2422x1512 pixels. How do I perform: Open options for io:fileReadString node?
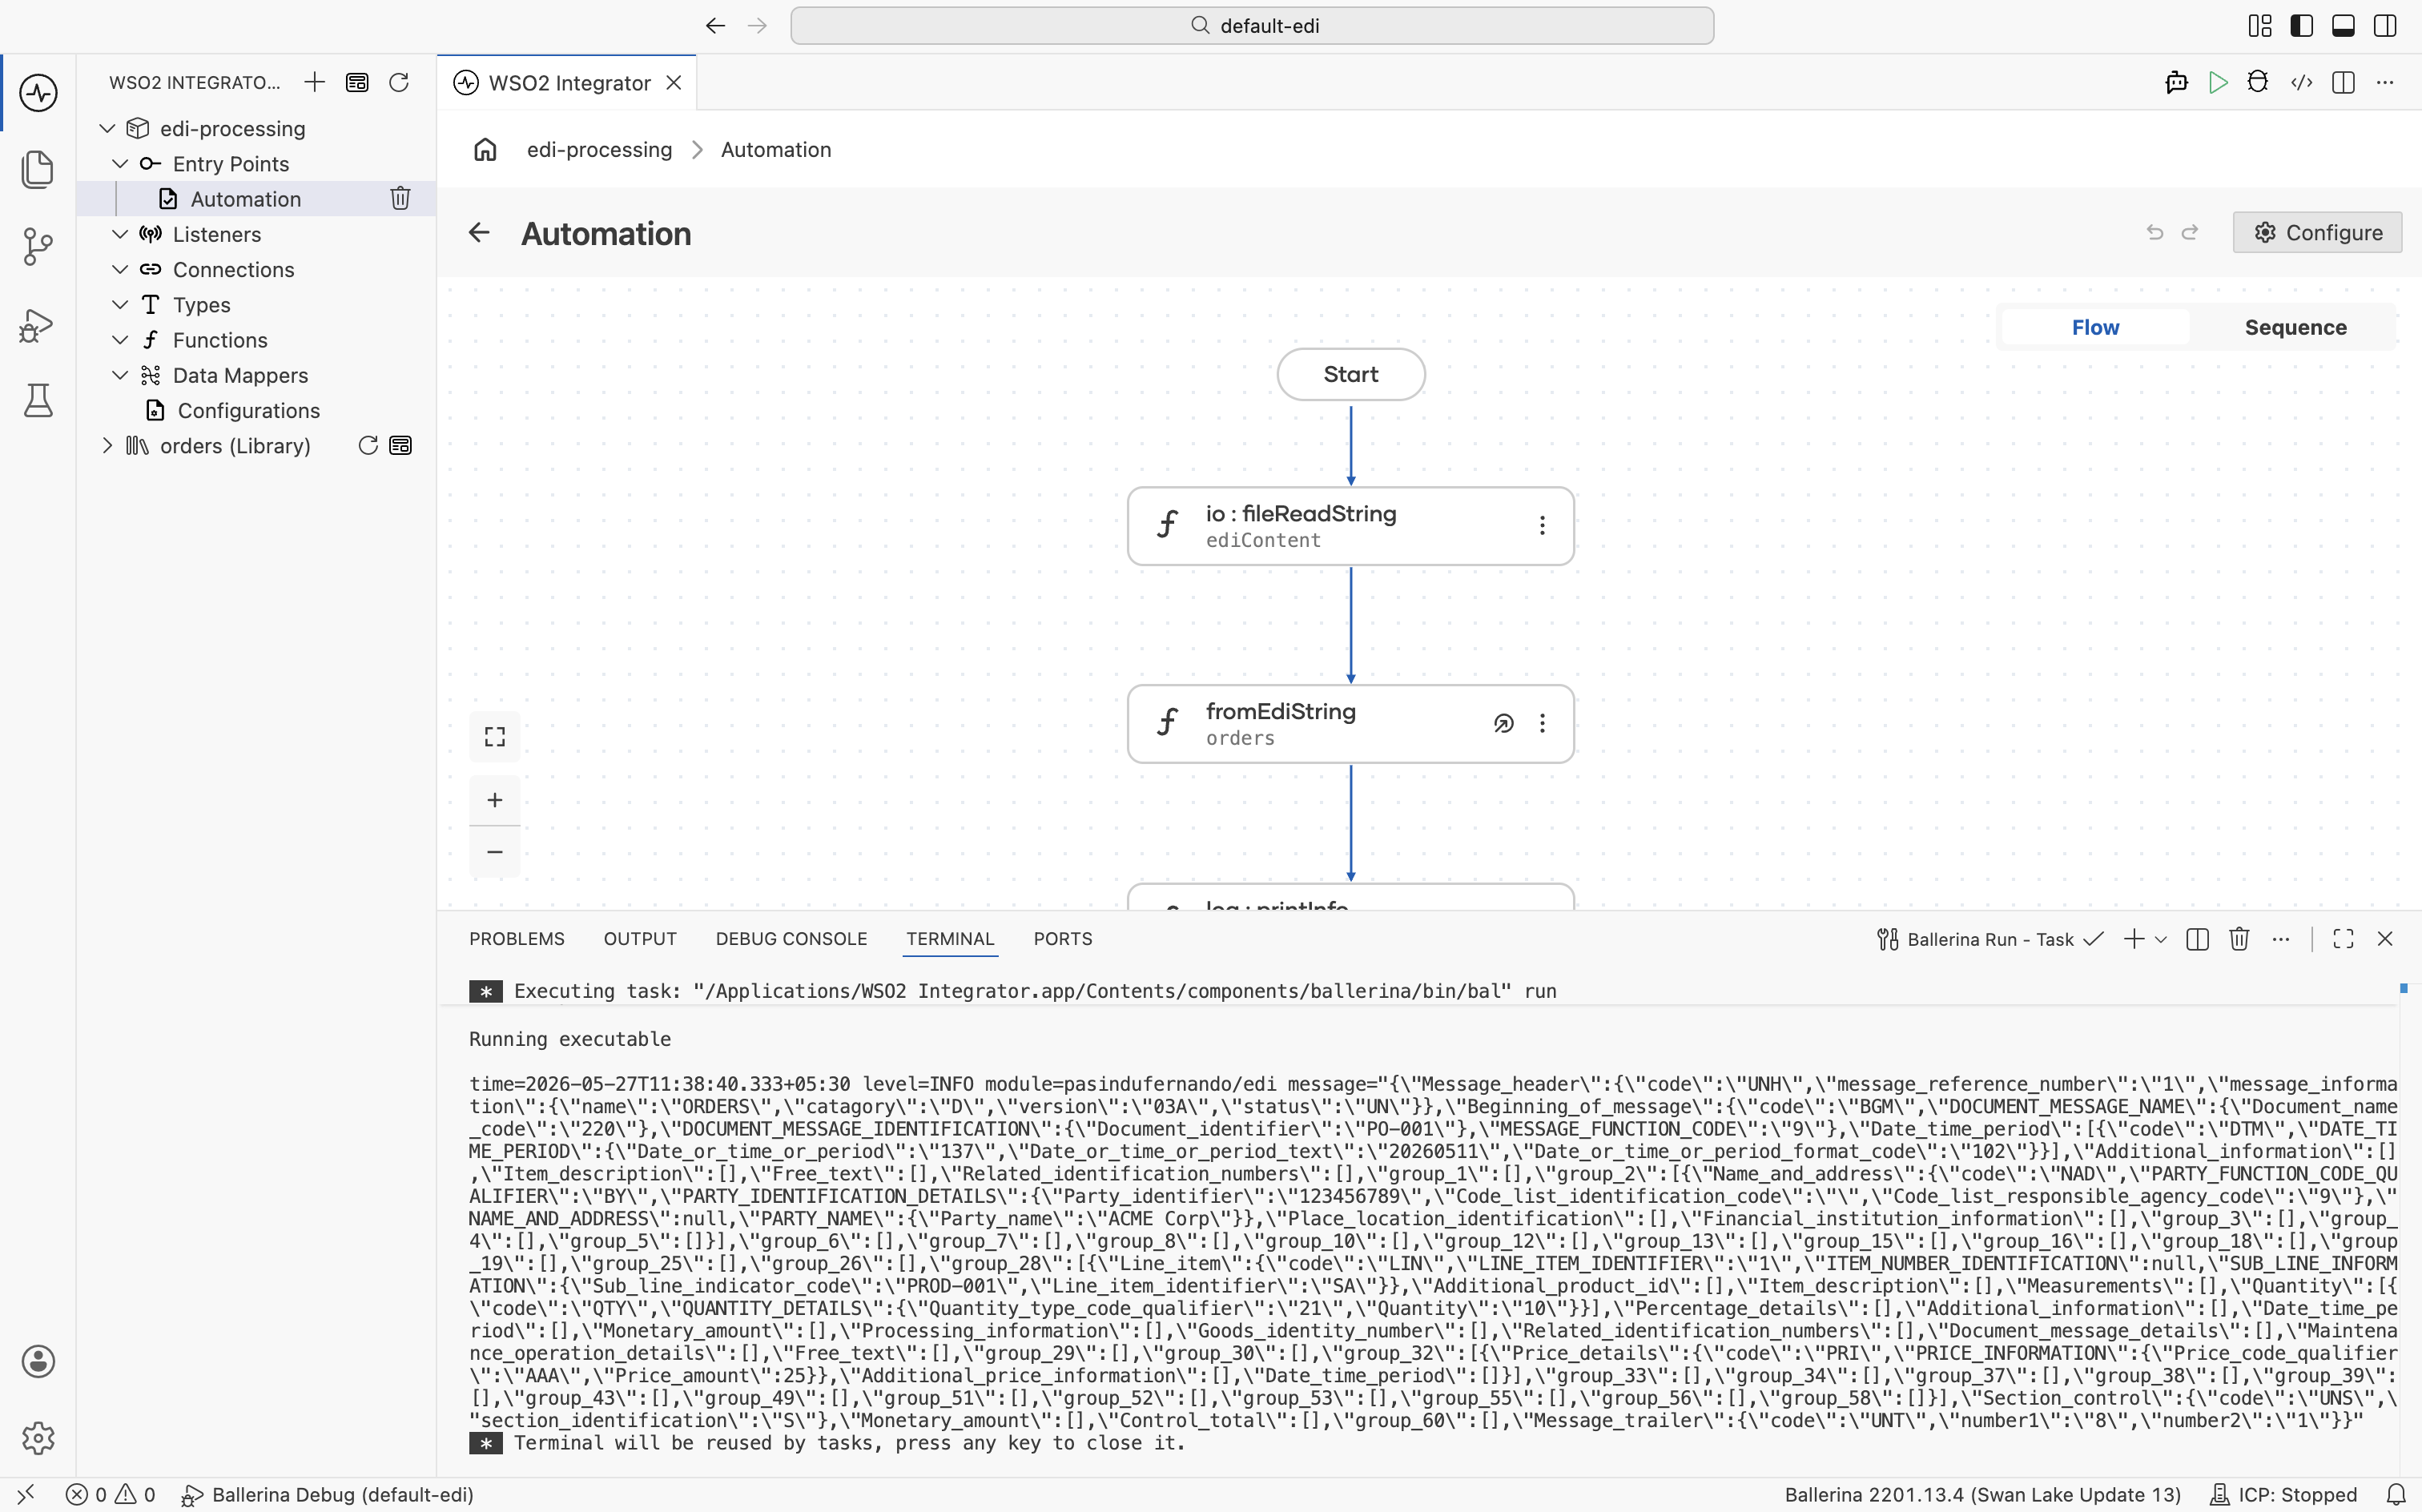pyautogui.click(x=1542, y=525)
